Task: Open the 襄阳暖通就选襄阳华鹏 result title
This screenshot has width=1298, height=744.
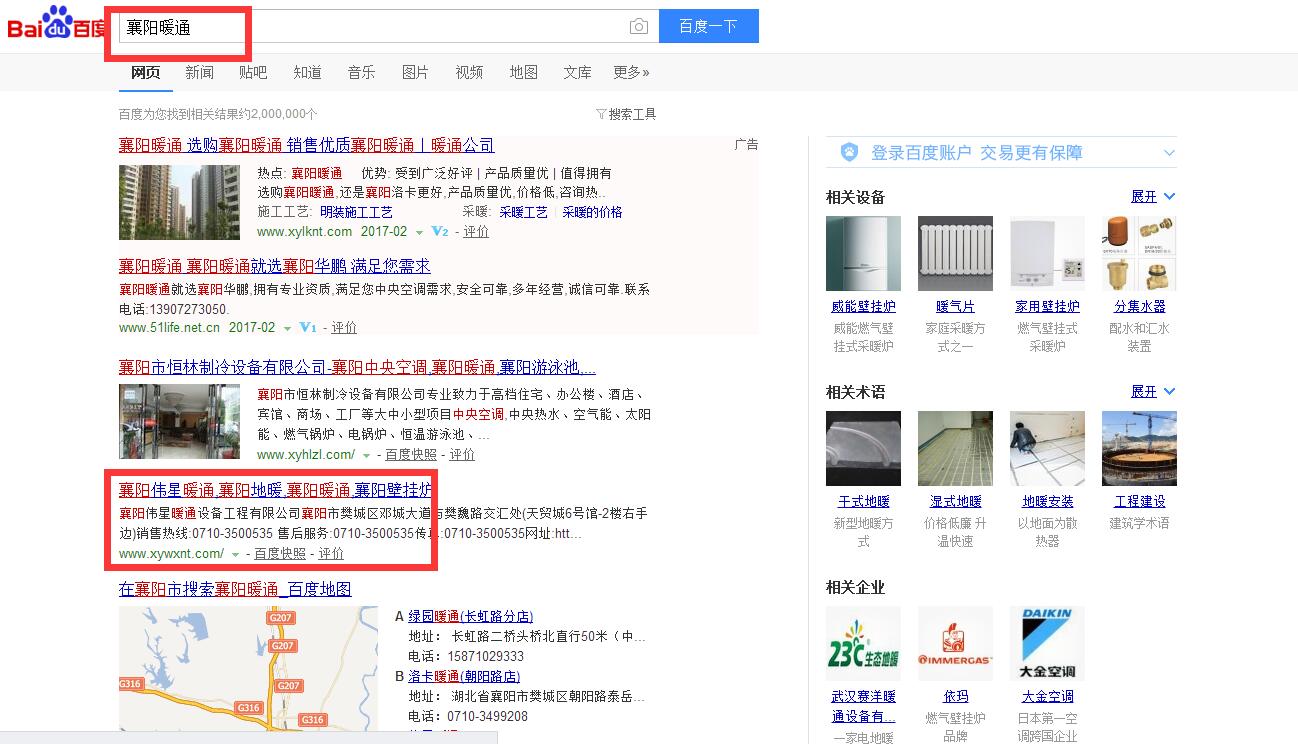Action: 275,266
